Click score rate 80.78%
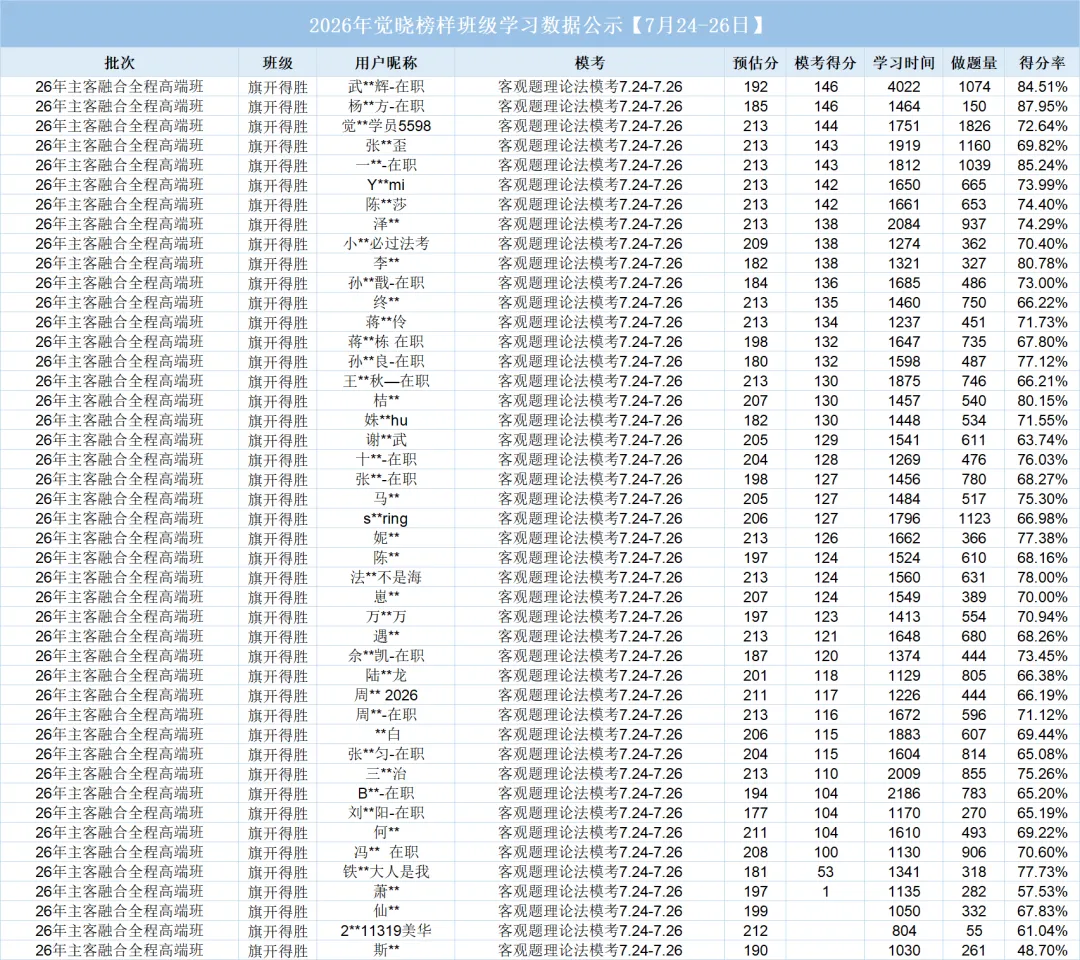This screenshot has height=960, width=1080. [x=1042, y=263]
